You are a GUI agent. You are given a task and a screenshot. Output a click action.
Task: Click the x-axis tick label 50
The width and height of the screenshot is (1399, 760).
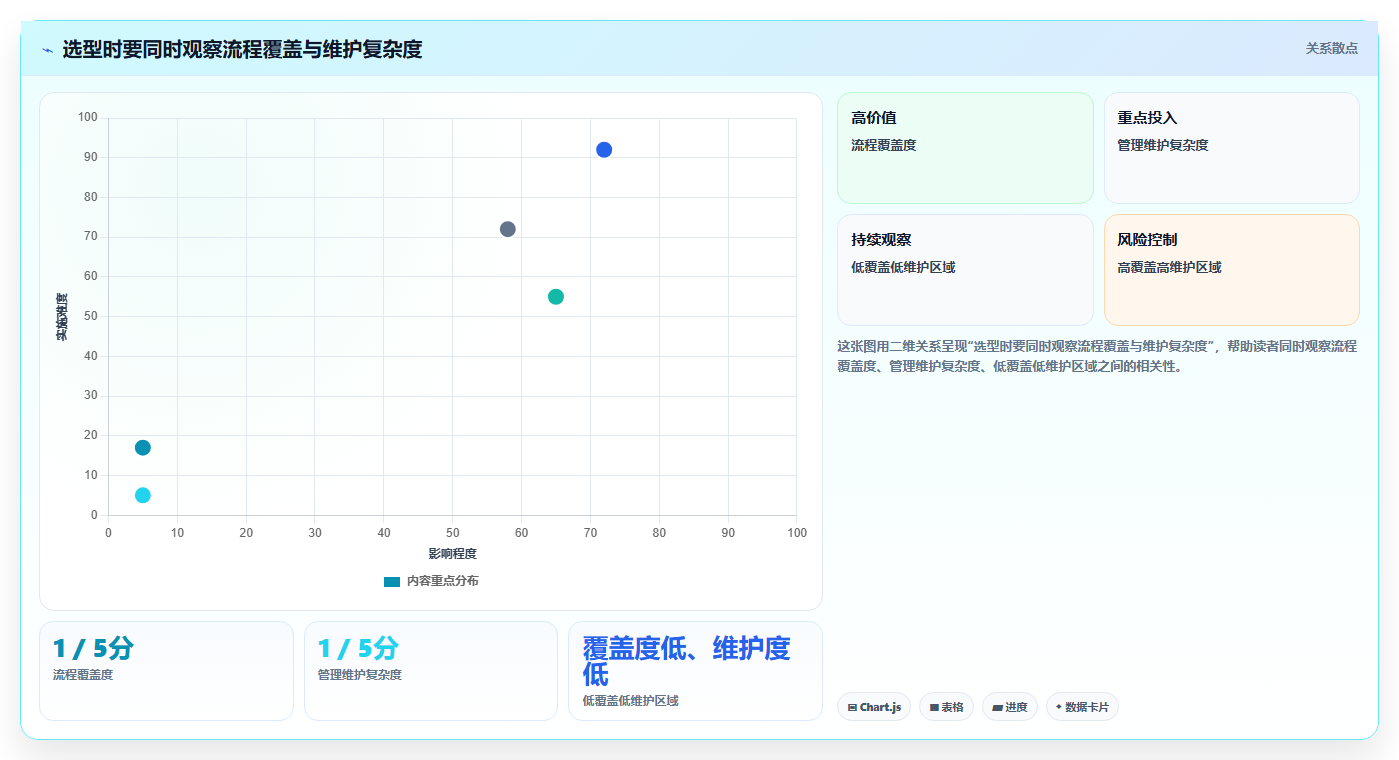point(452,533)
